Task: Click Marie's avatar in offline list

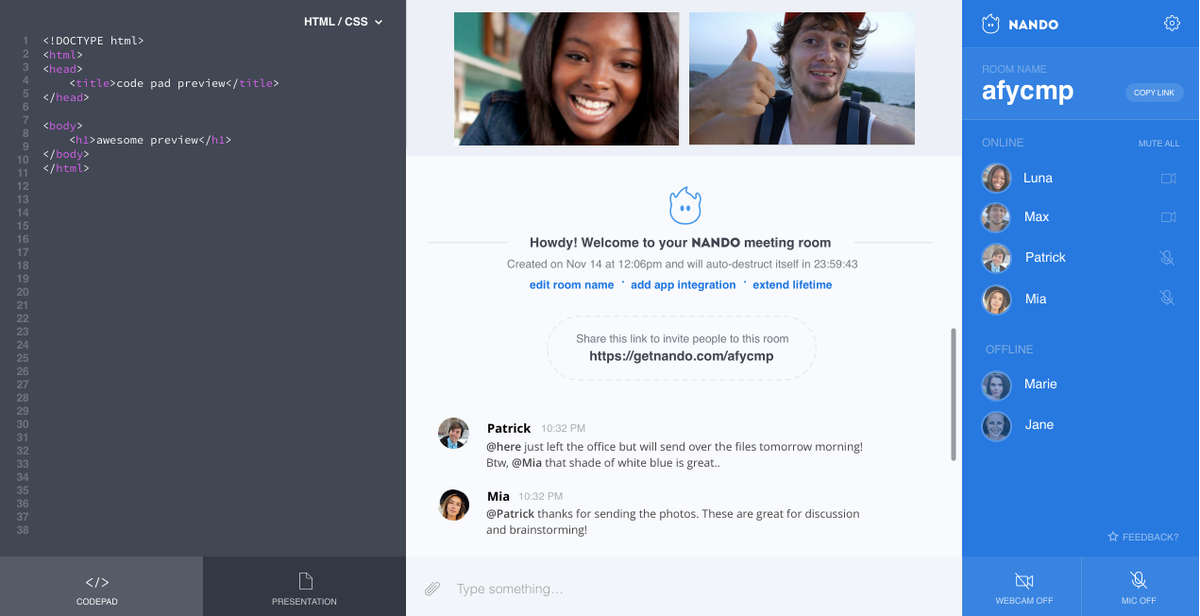Action: click(996, 385)
